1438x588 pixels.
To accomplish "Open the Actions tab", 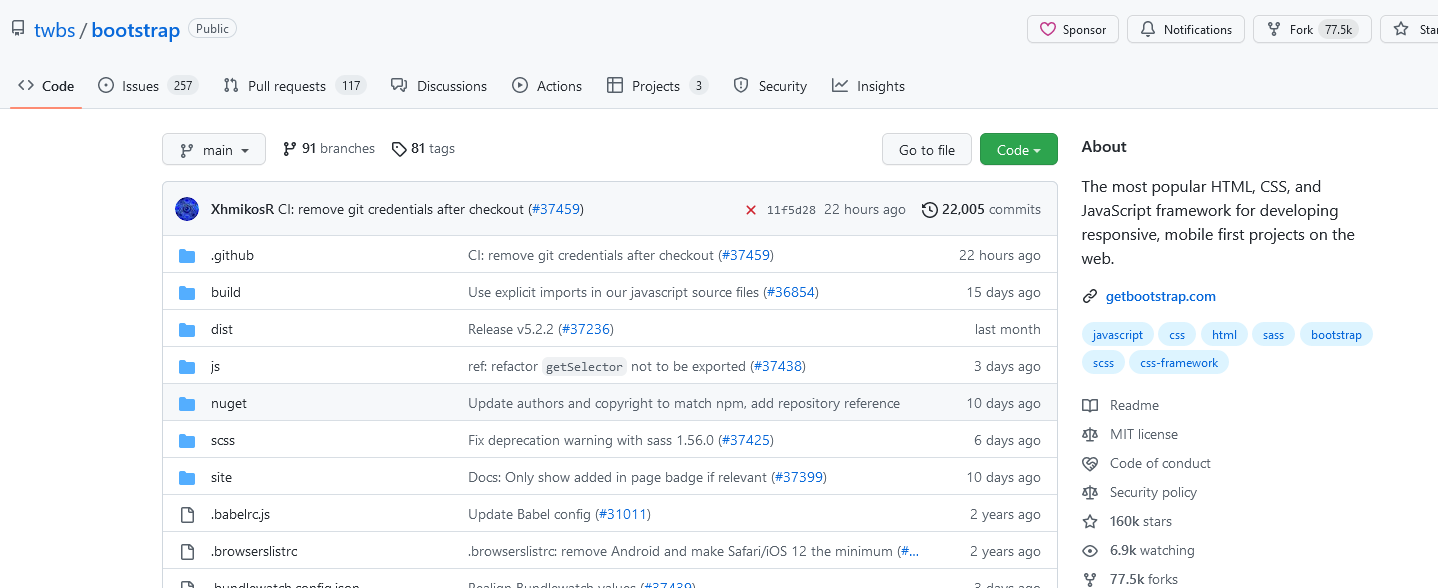I will tap(547, 86).
